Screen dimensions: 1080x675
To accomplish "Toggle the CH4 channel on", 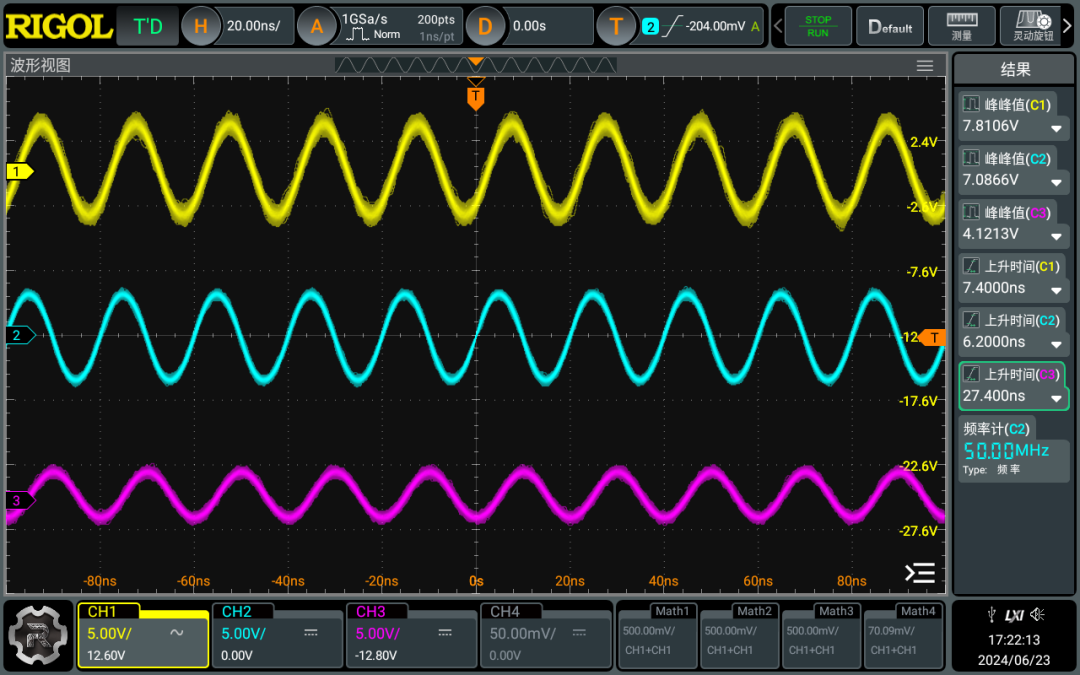I will [546, 634].
